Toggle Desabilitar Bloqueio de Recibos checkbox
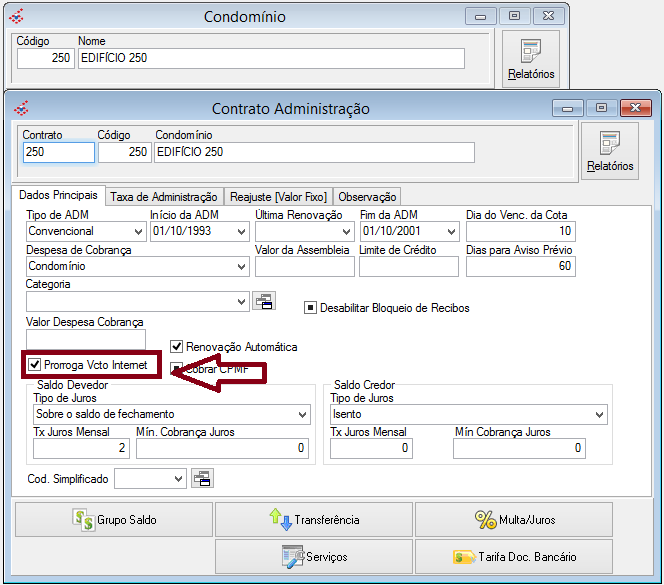 [x=311, y=308]
